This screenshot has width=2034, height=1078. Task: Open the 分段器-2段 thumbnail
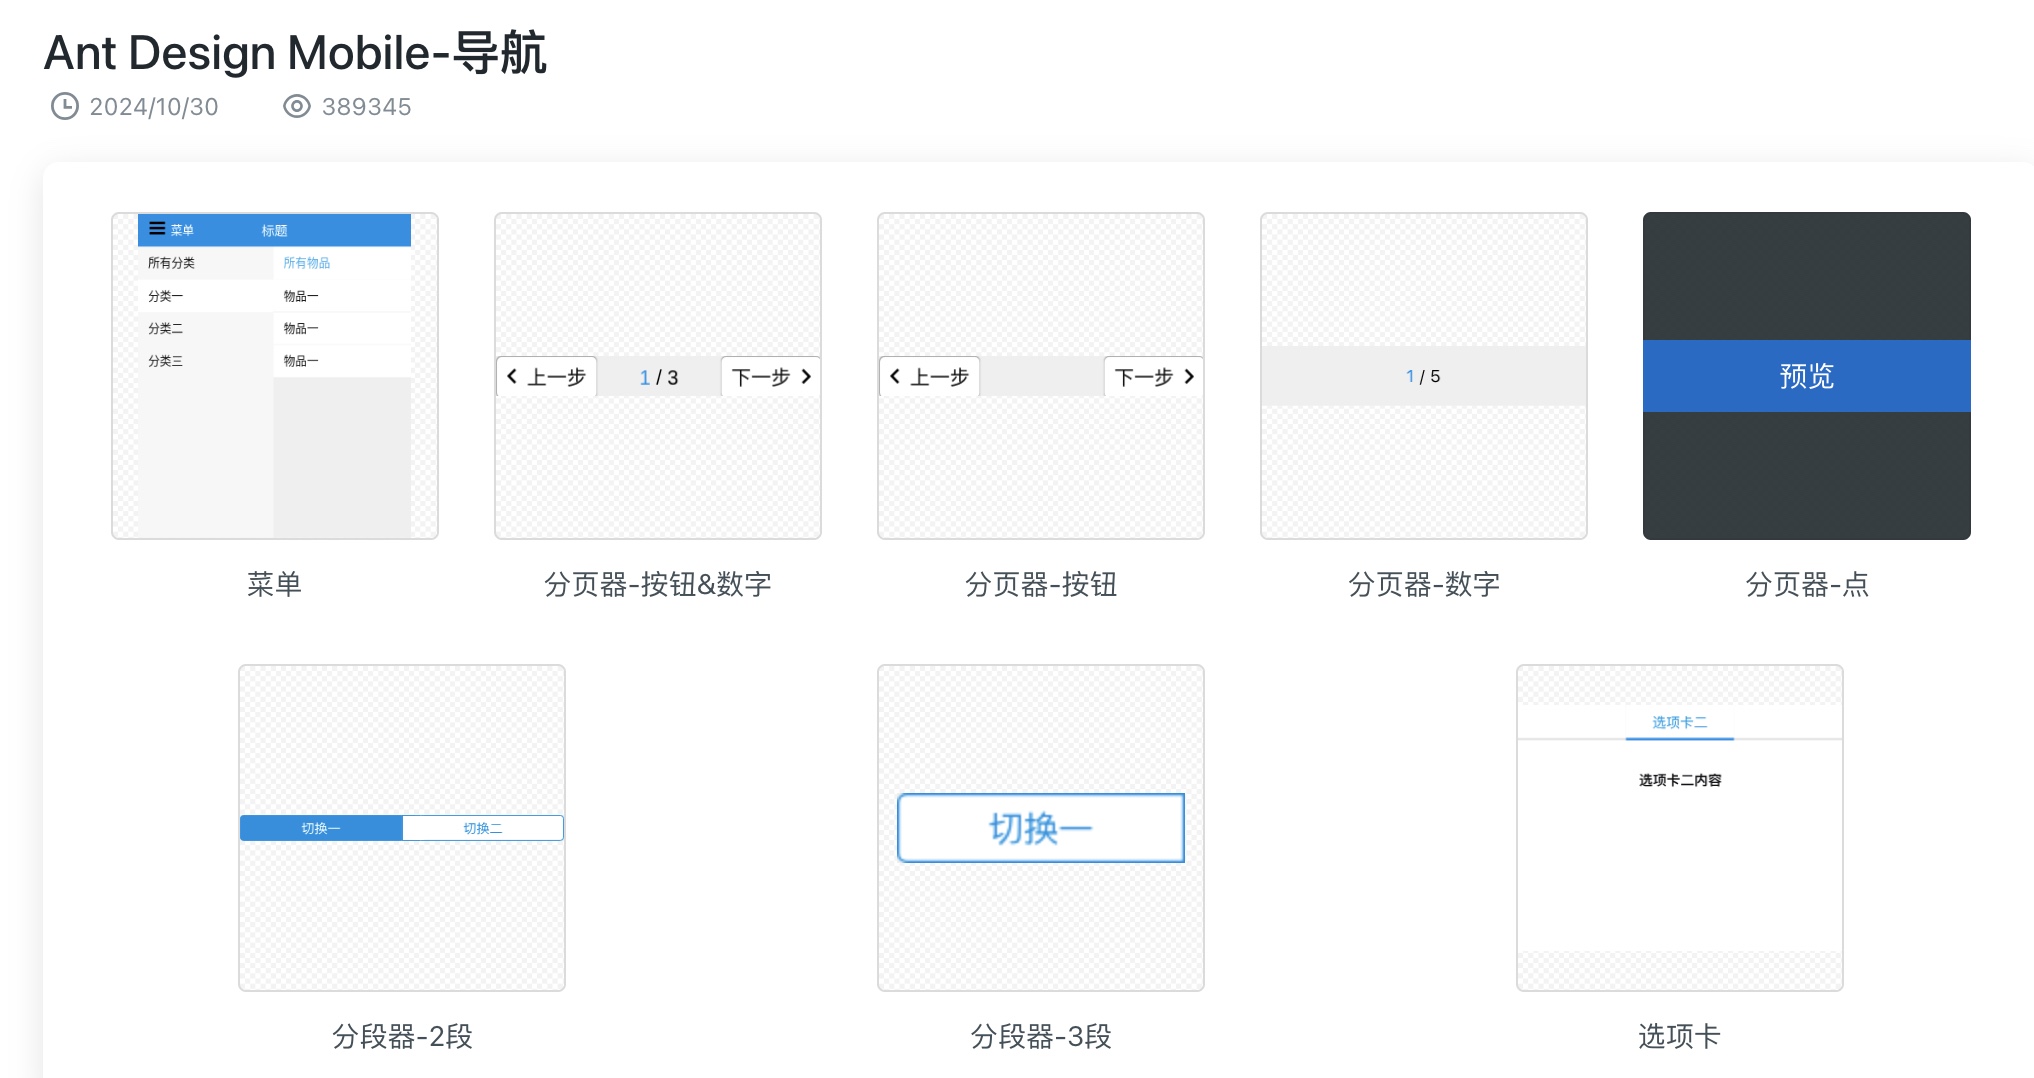point(402,828)
